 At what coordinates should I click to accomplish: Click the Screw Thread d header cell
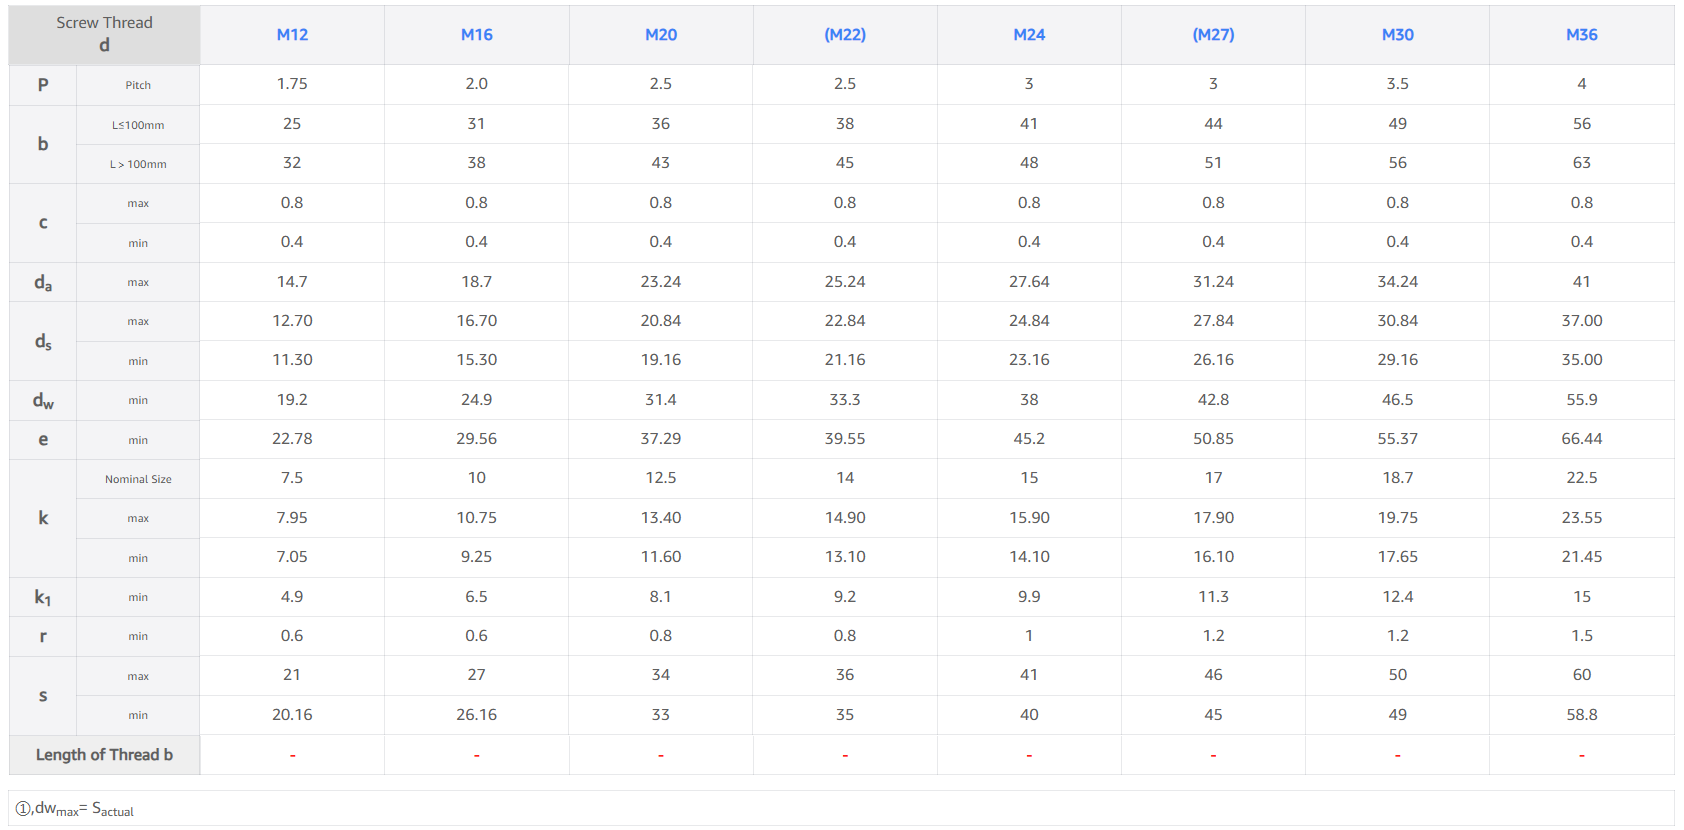[x=104, y=34]
